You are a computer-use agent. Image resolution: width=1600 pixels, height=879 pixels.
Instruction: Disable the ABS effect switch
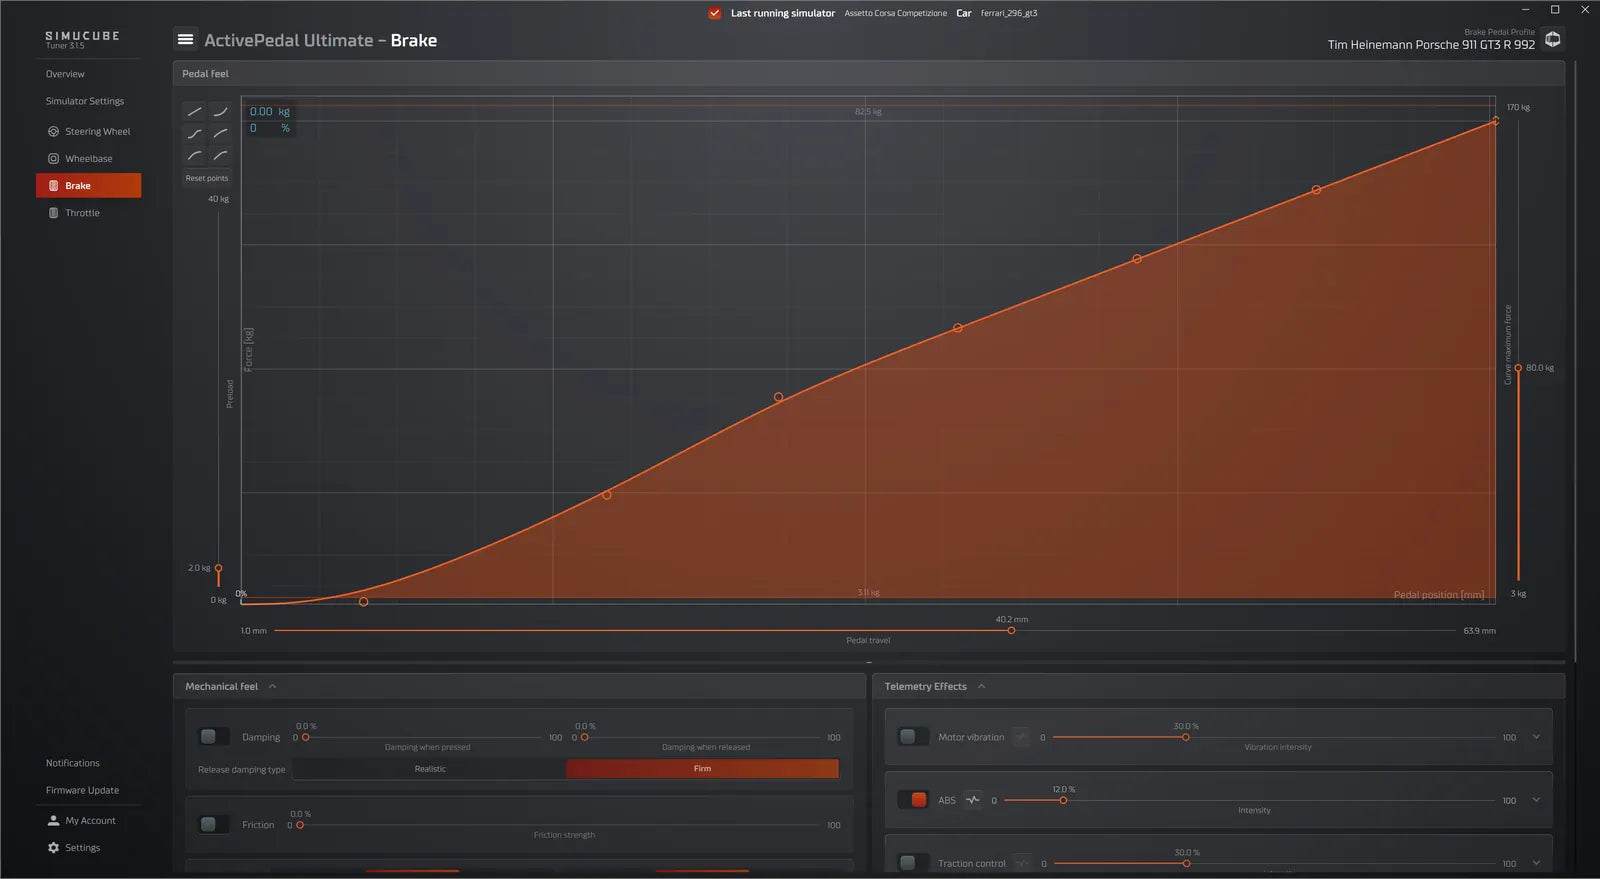point(913,800)
